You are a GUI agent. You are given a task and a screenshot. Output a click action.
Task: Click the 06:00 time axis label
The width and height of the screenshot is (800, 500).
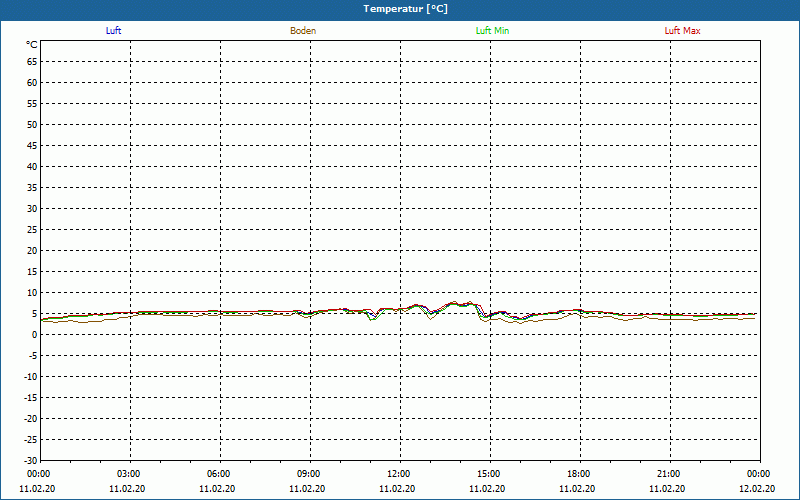coord(219,474)
